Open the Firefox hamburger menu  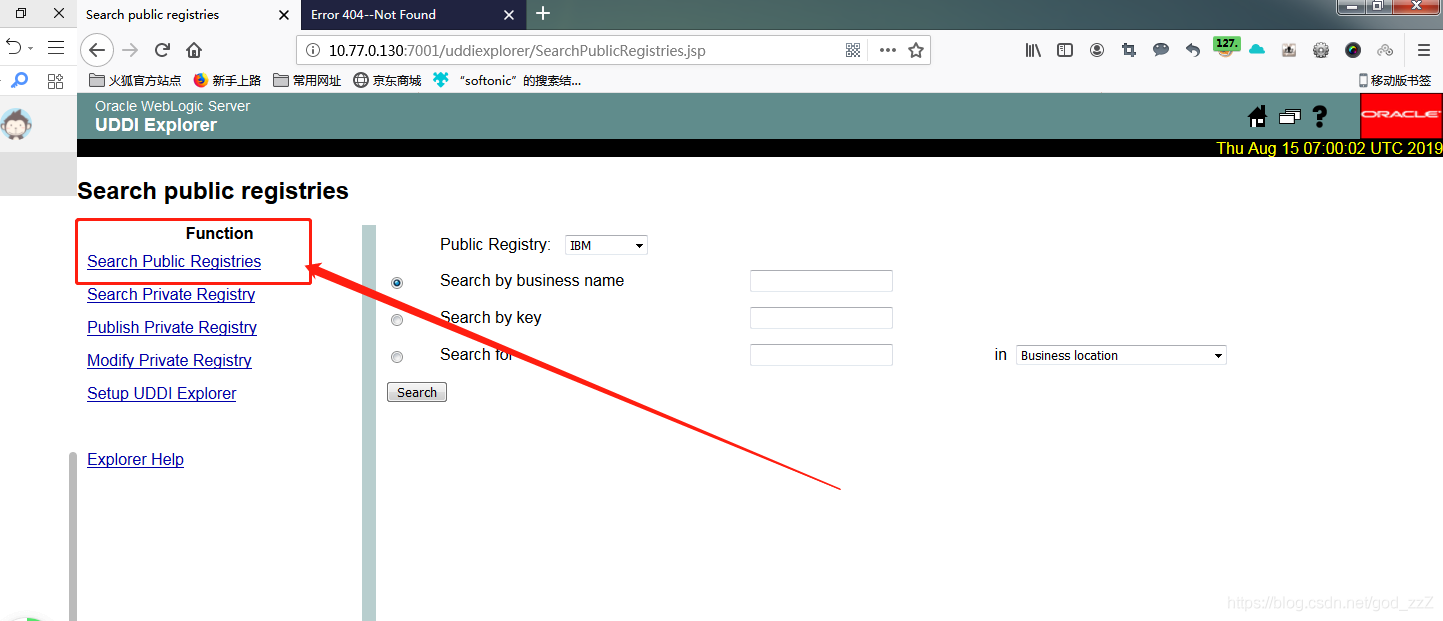[x=1424, y=50]
